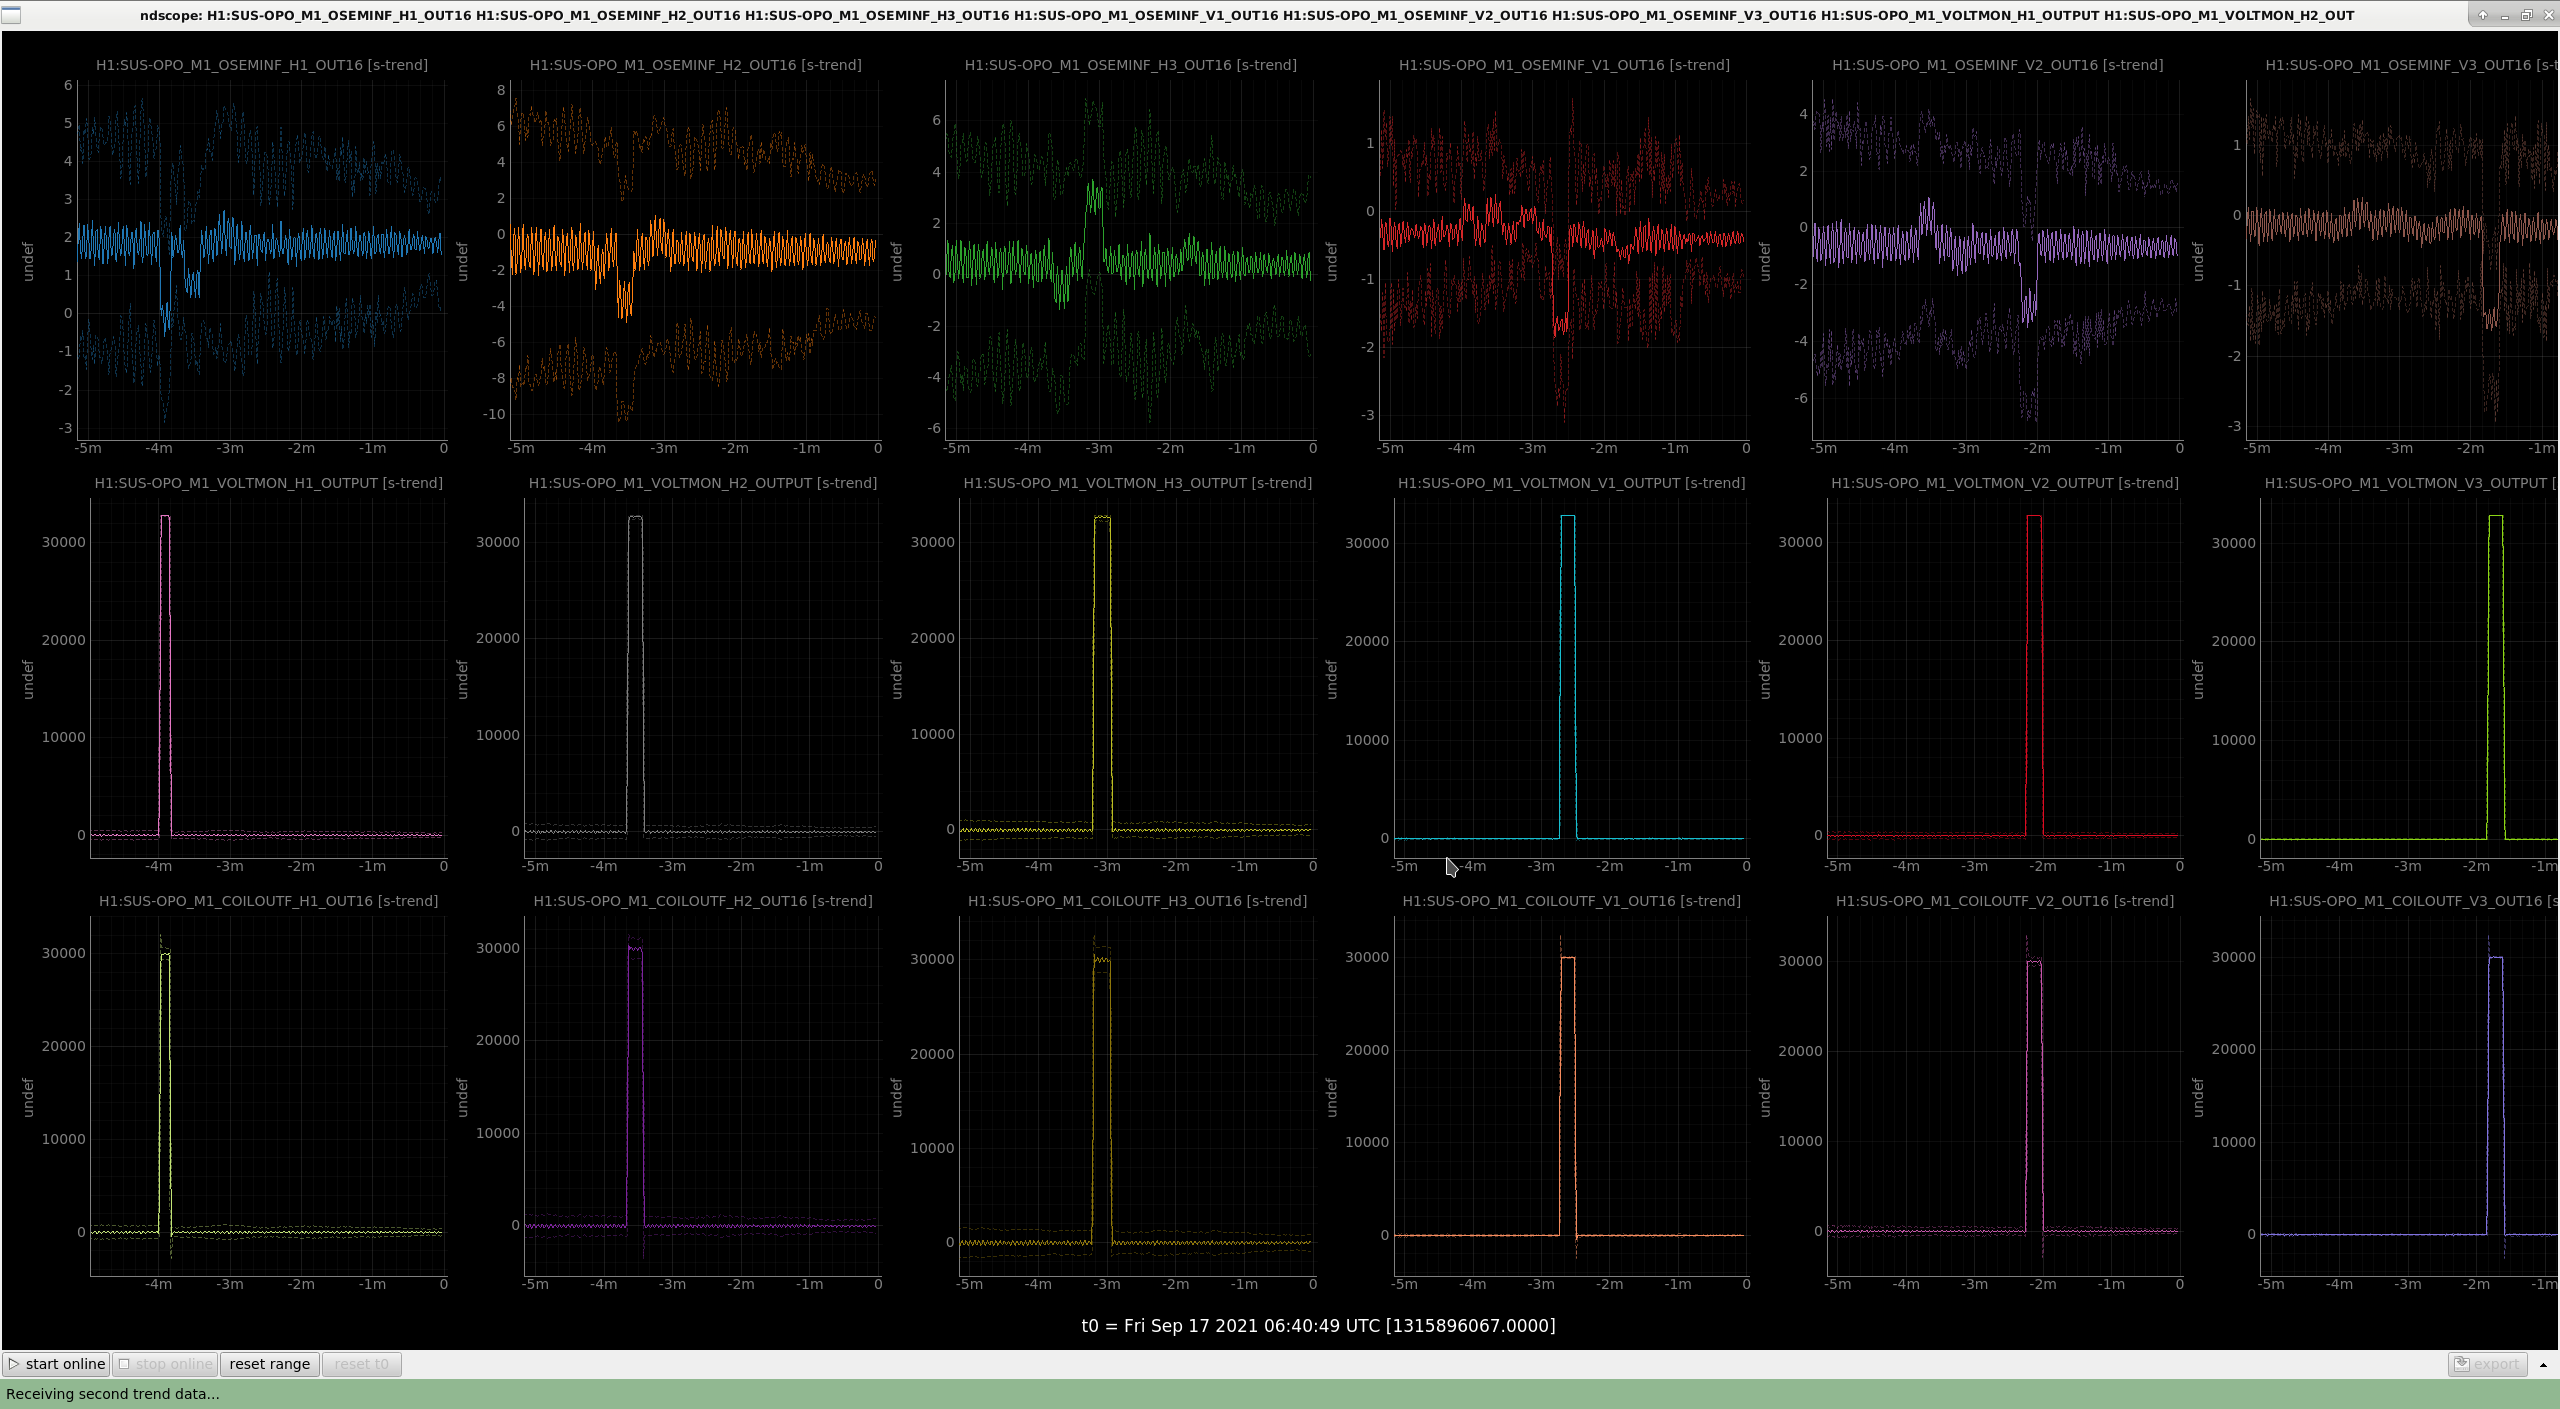The width and height of the screenshot is (2560, 1409).
Task: Click the 'undef' y-axis label of VOLTMON_H3 plot
Action: (896, 679)
